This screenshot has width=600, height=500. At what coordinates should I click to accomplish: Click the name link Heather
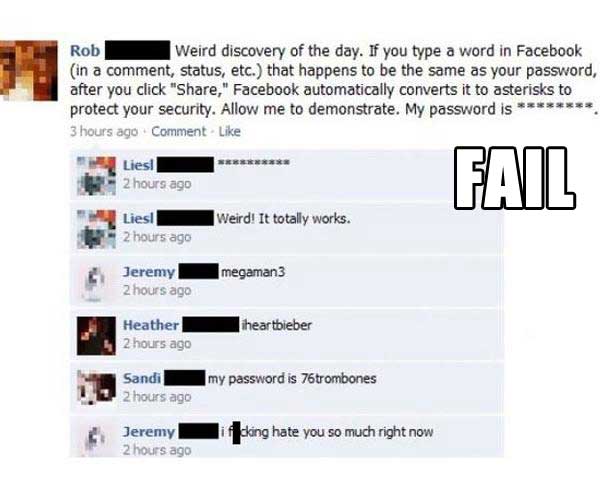point(151,325)
